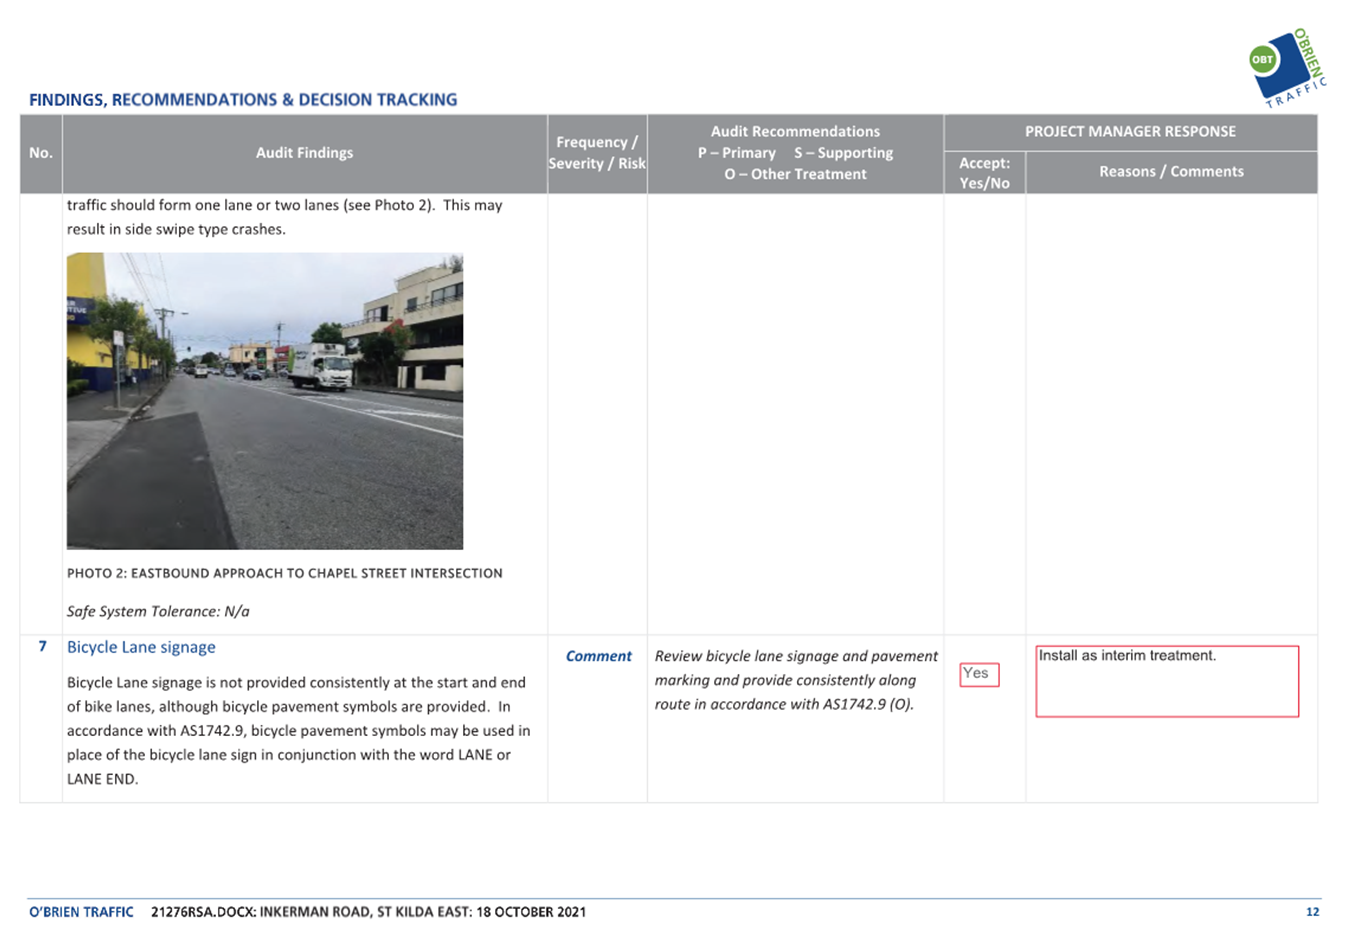
Task: Click the "Install as interim treatment." comment box
Action: coord(1167,681)
